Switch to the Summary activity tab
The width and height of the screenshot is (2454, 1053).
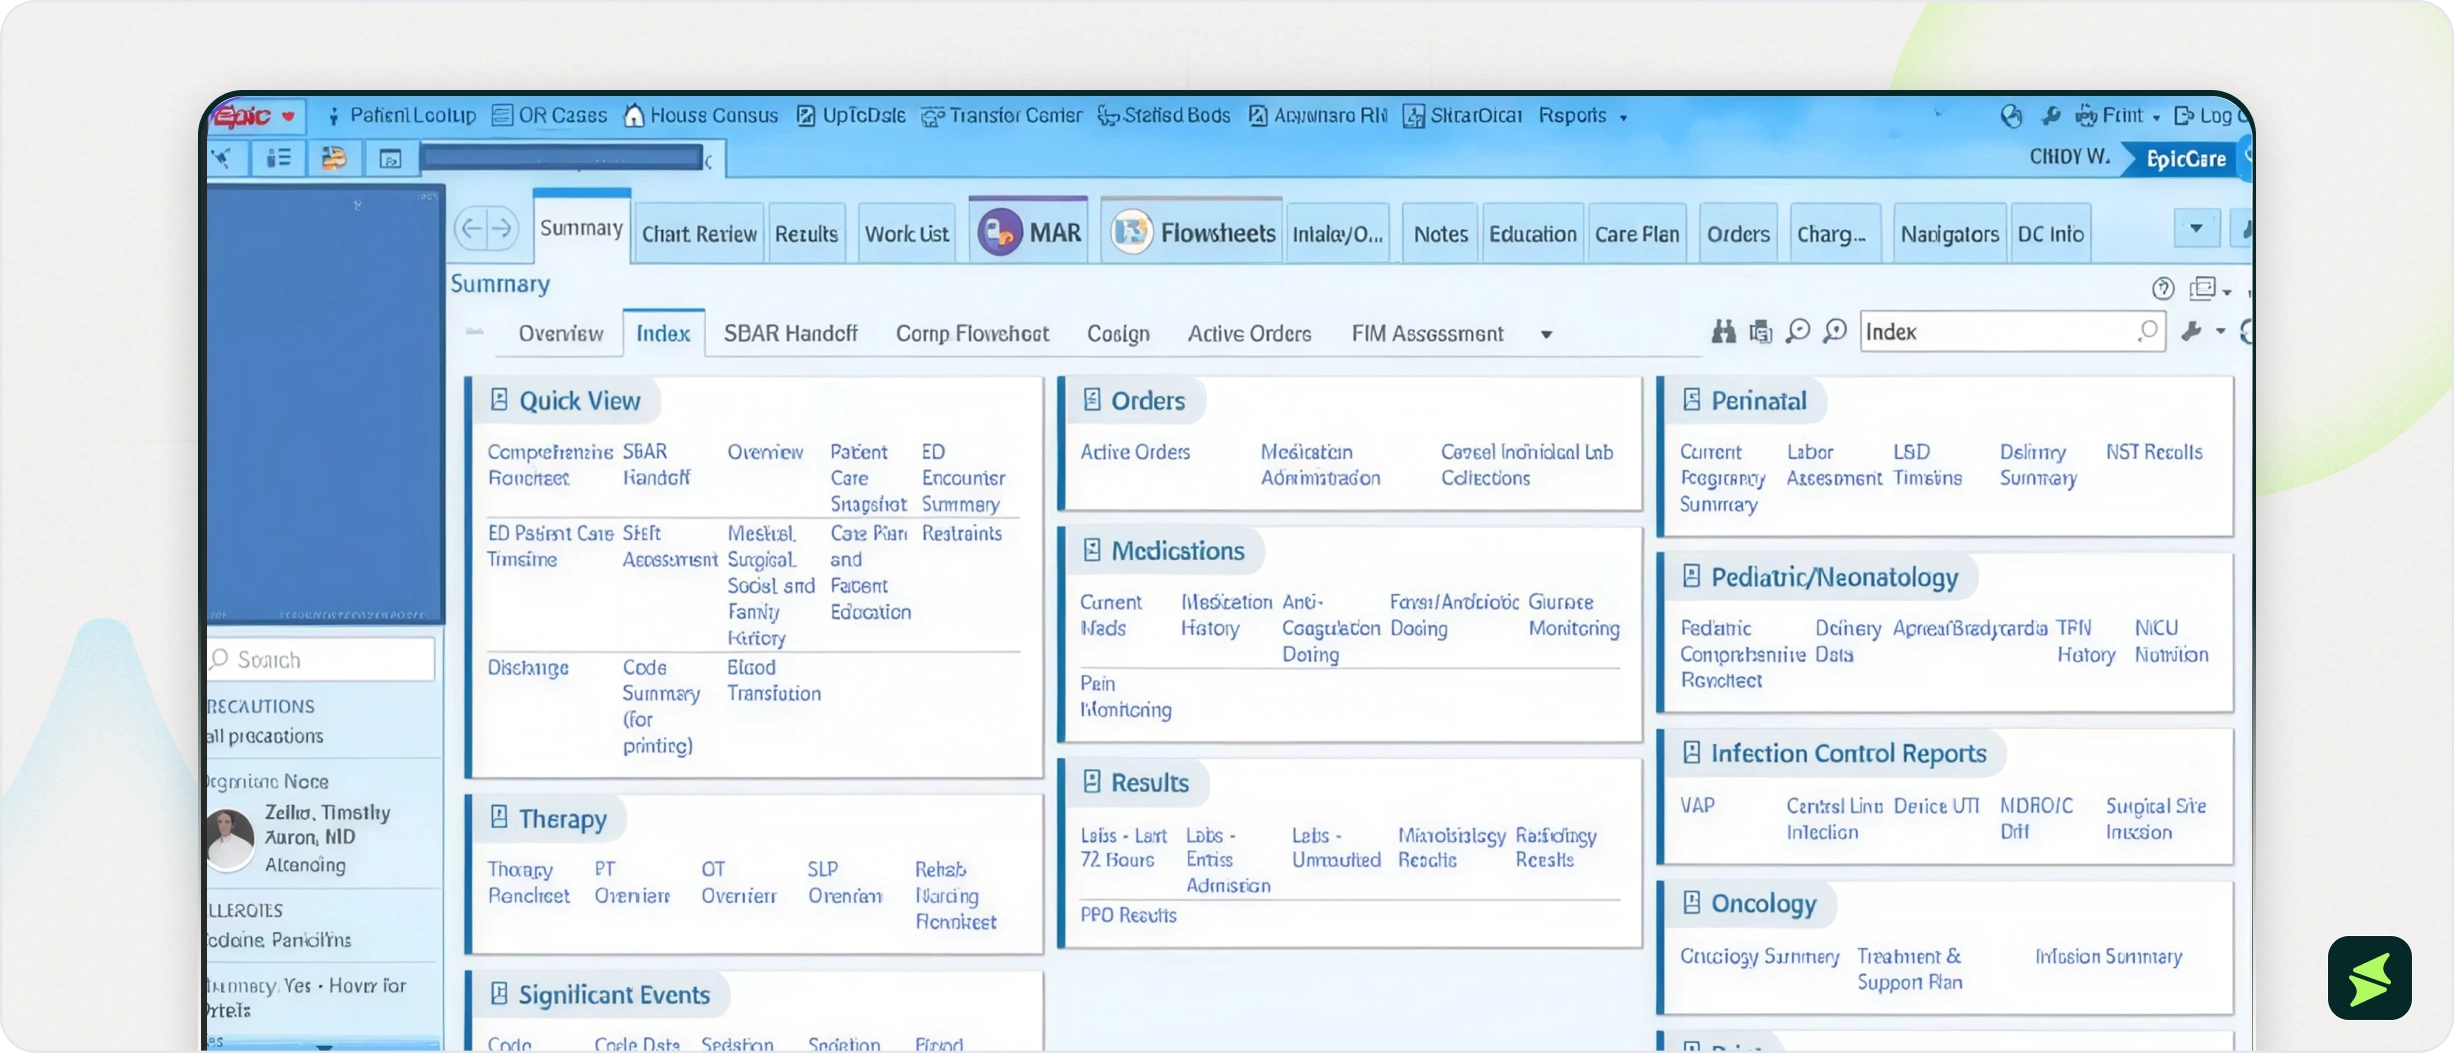click(x=581, y=228)
